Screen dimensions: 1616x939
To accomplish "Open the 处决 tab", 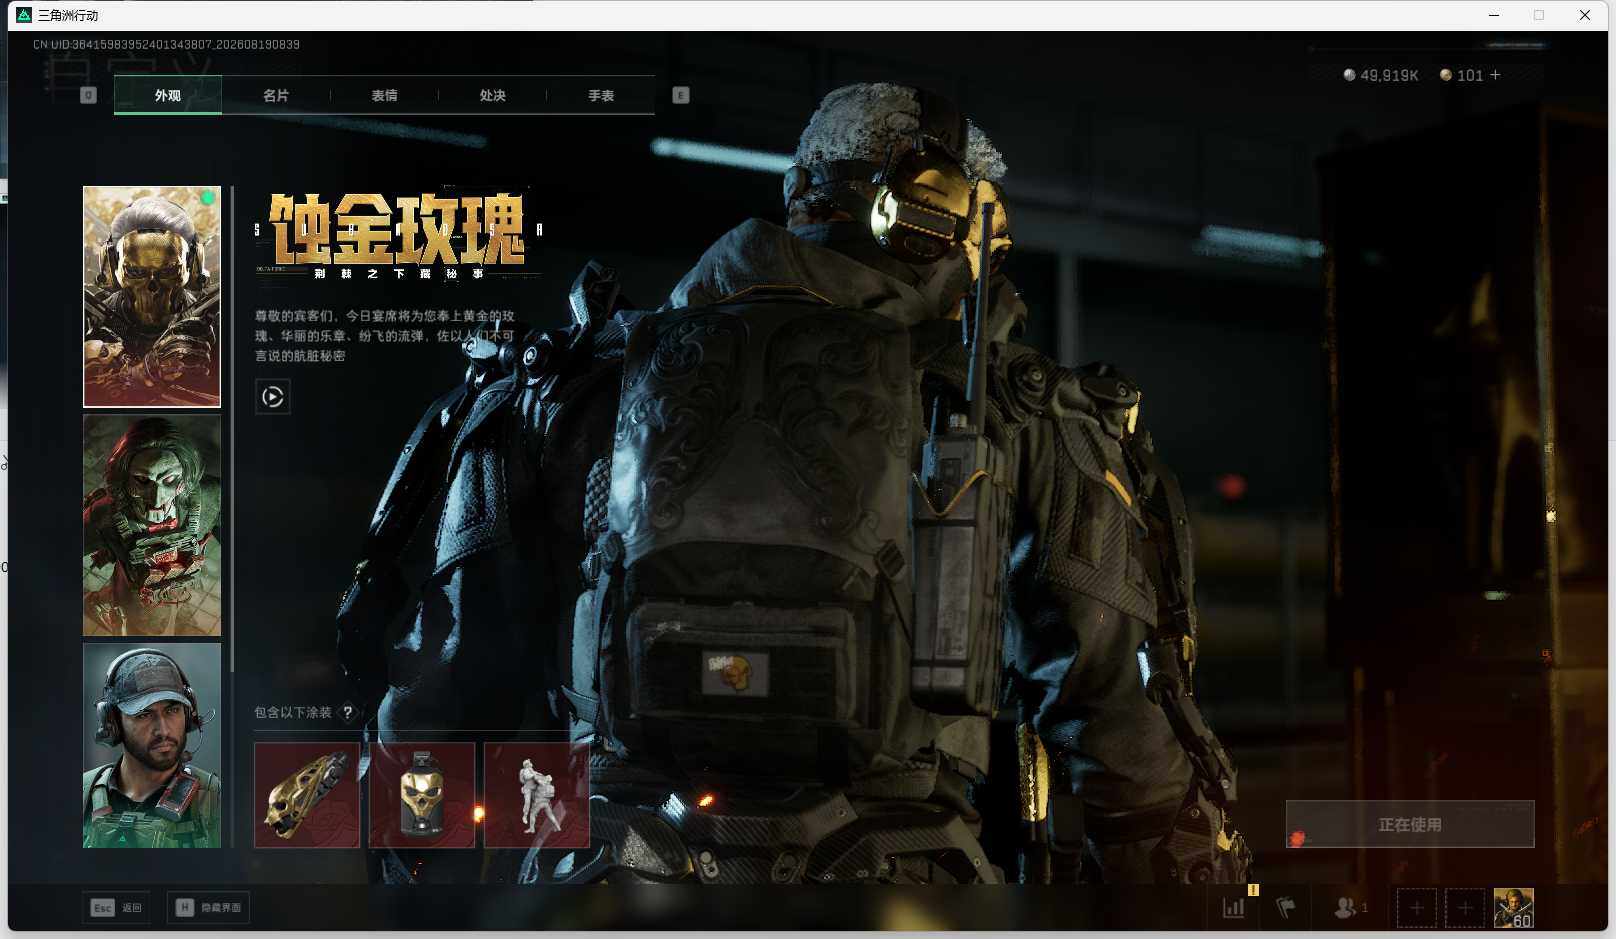I will (492, 95).
